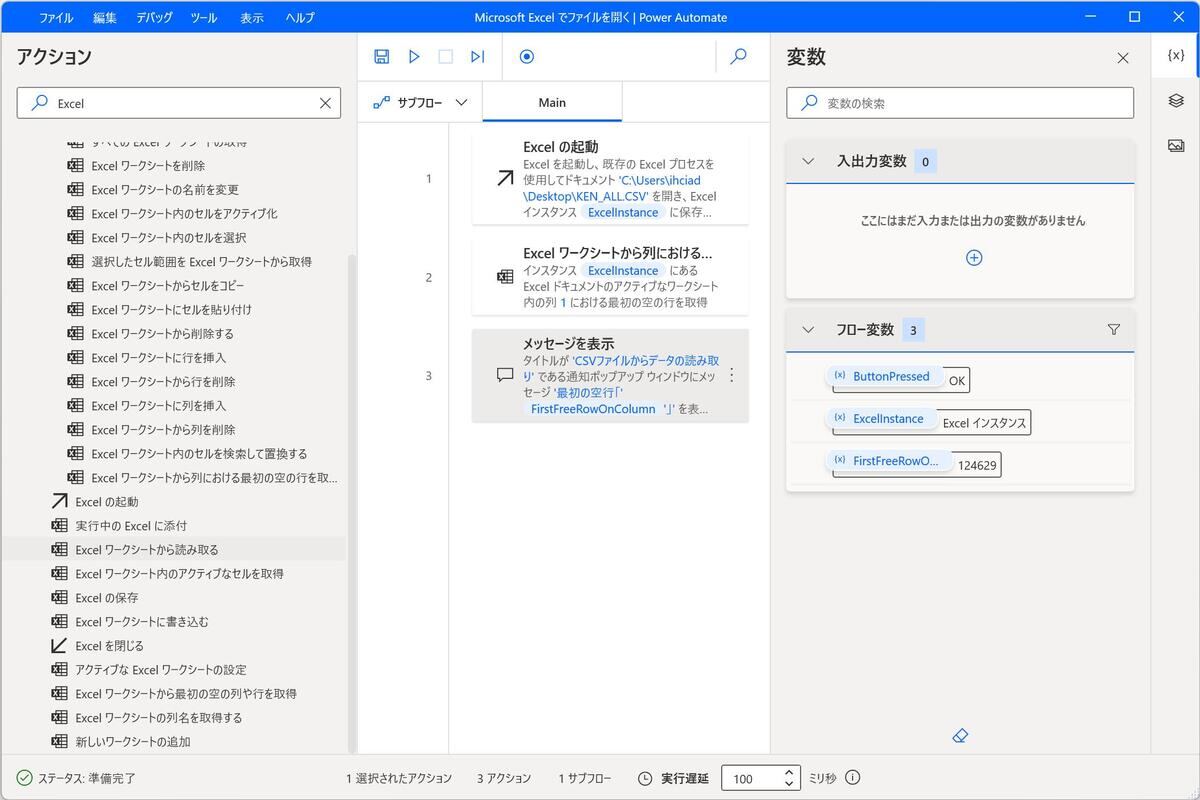Click ExcelInstance variable in フロー変数
The width and height of the screenshot is (1200, 800).
[x=881, y=419]
